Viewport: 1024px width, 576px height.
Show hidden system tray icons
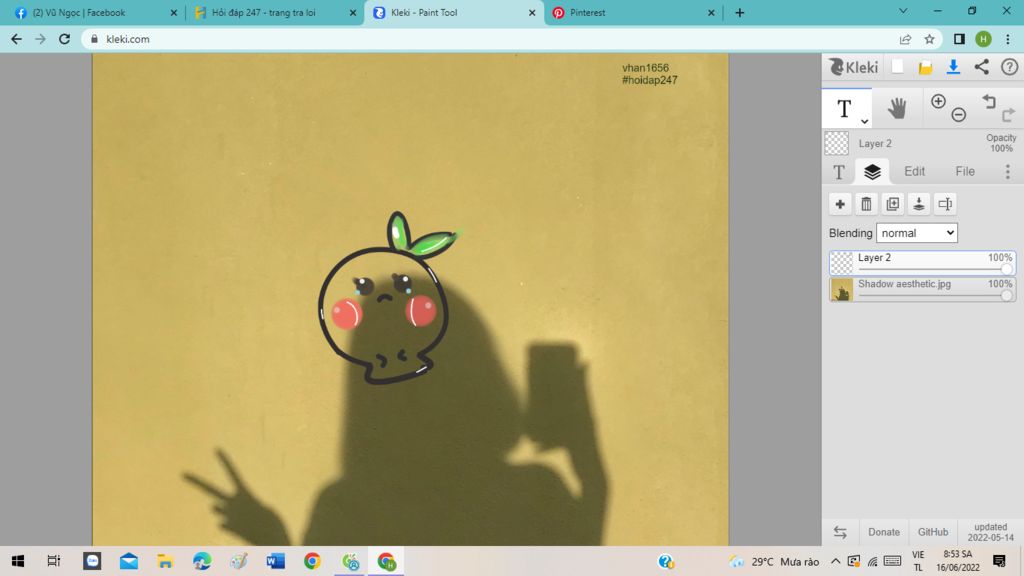point(835,561)
